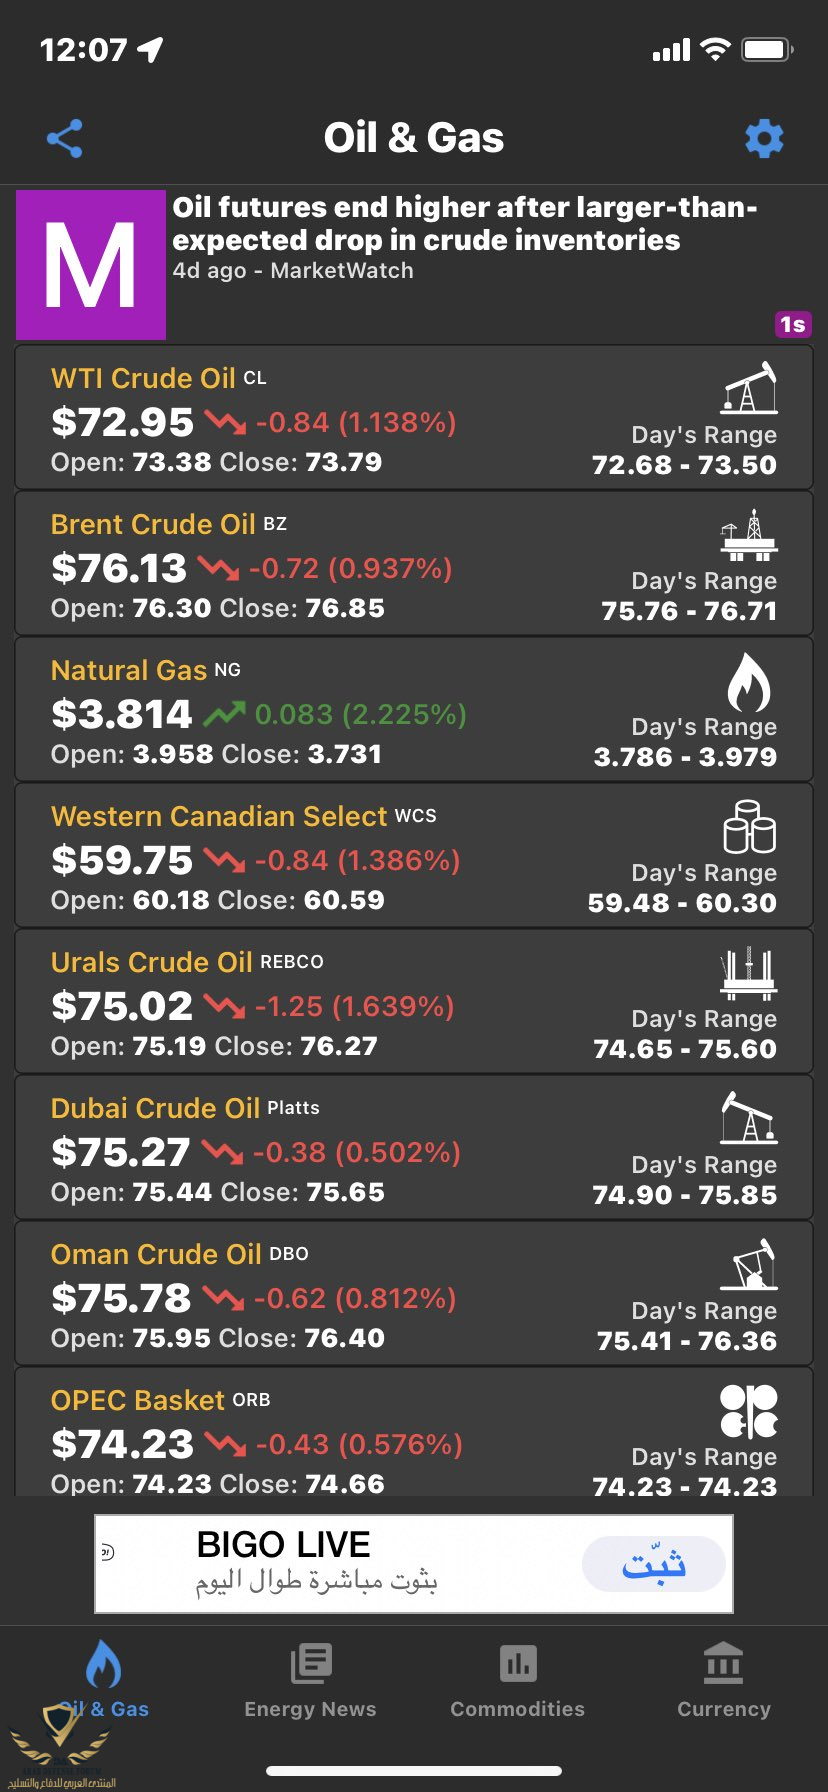Select the Oil & Gas bottom tab
The height and width of the screenshot is (1792, 828).
(103, 1681)
